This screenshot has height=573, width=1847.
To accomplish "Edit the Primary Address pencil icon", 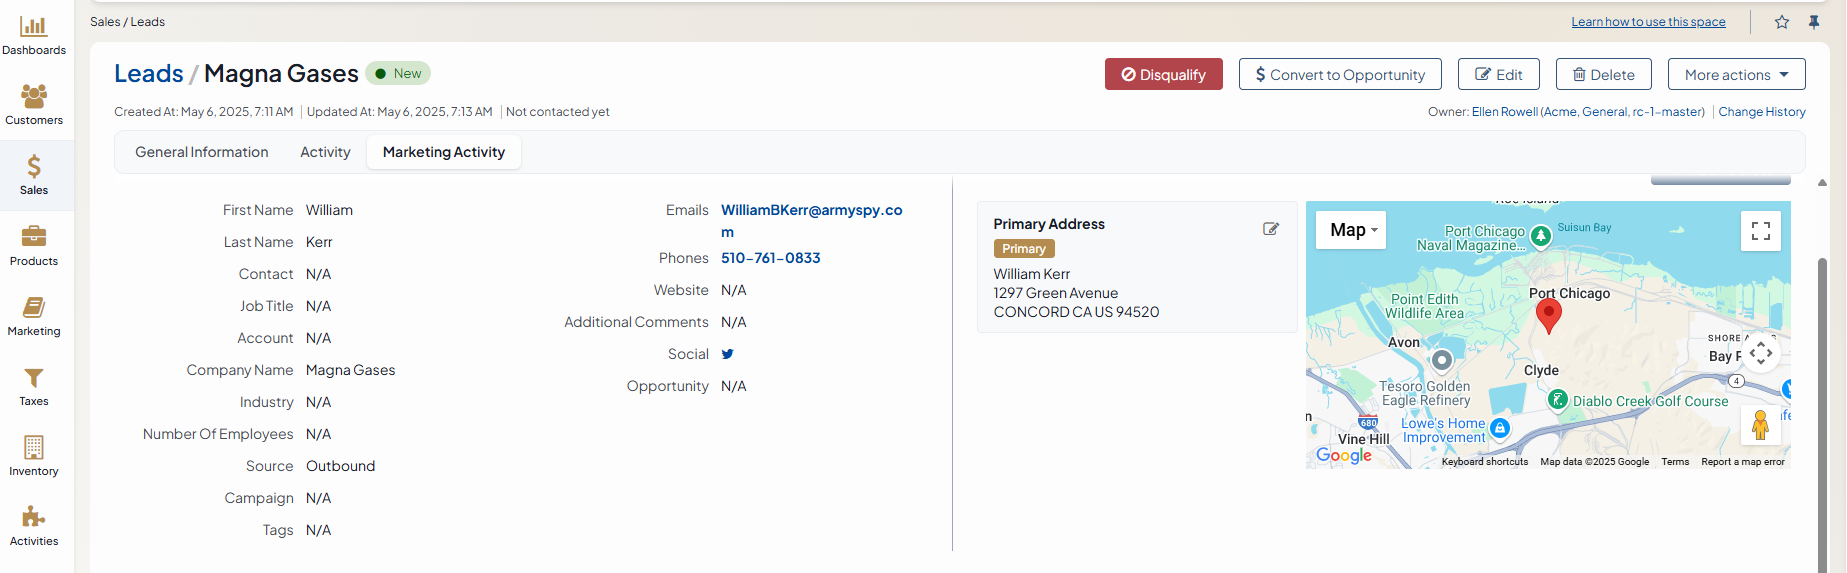I will [1271, 229].
